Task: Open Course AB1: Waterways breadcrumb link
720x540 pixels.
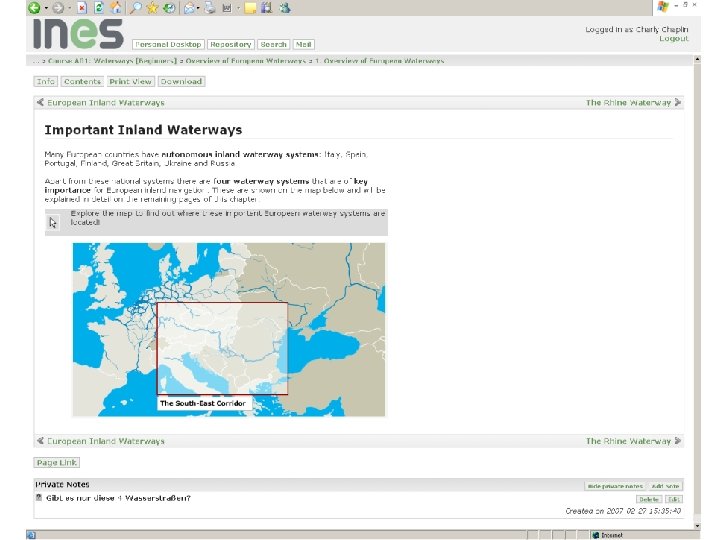Action: tap(112, 61)
